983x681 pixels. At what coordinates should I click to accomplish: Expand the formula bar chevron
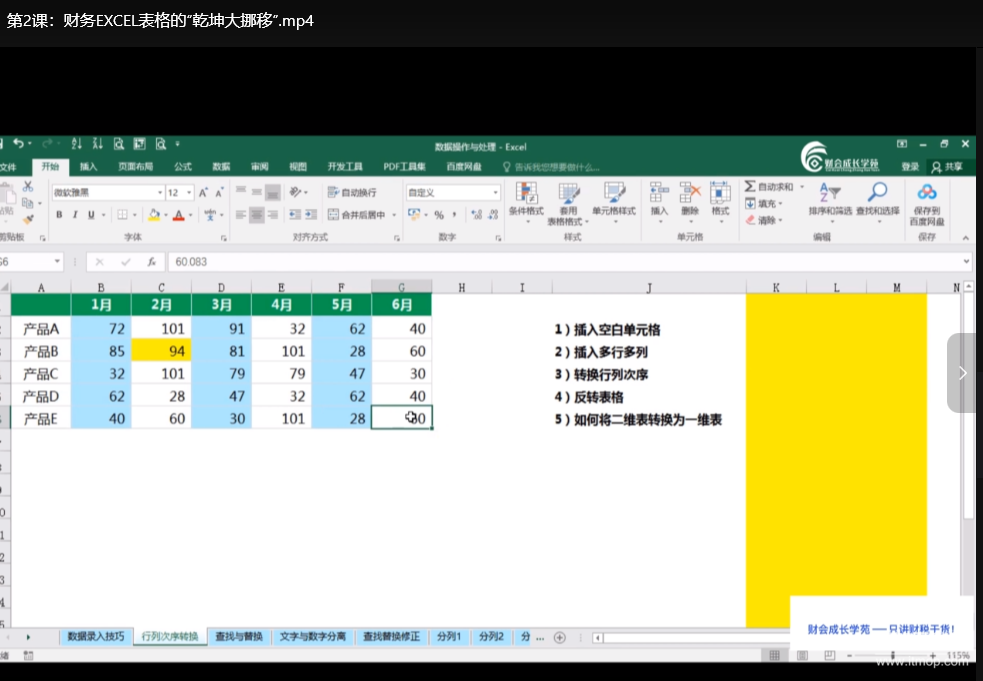coord(966,261)
